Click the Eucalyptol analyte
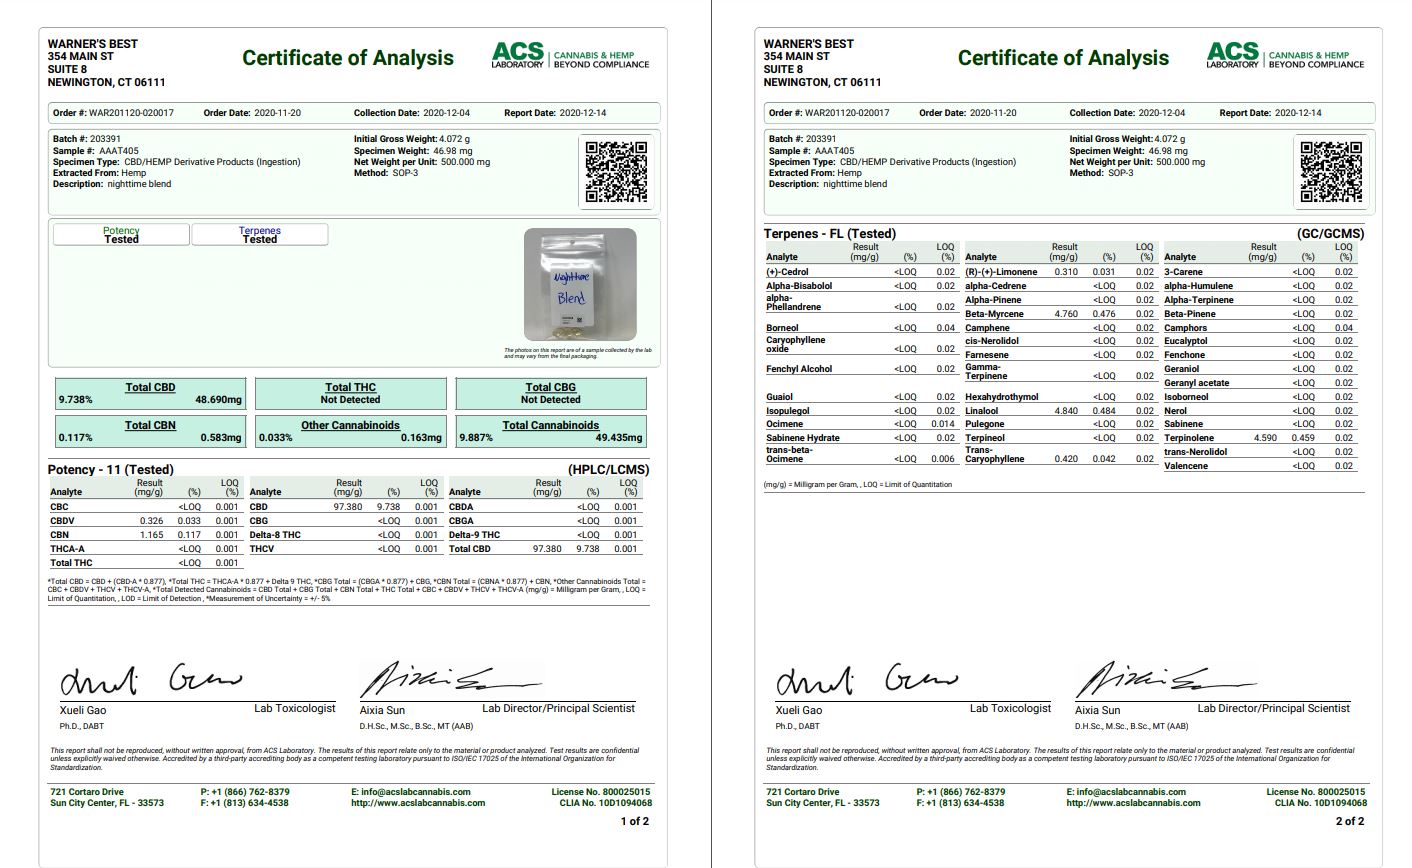 (1186, 341)
